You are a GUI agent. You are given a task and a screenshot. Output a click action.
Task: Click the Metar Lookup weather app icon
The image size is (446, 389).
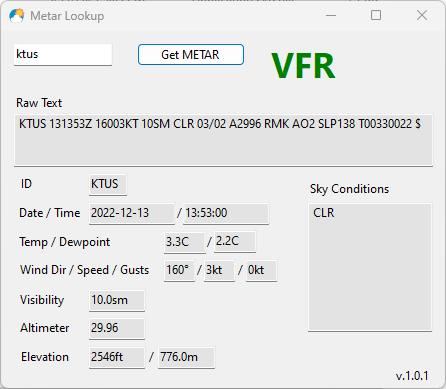tap(17, 16)
